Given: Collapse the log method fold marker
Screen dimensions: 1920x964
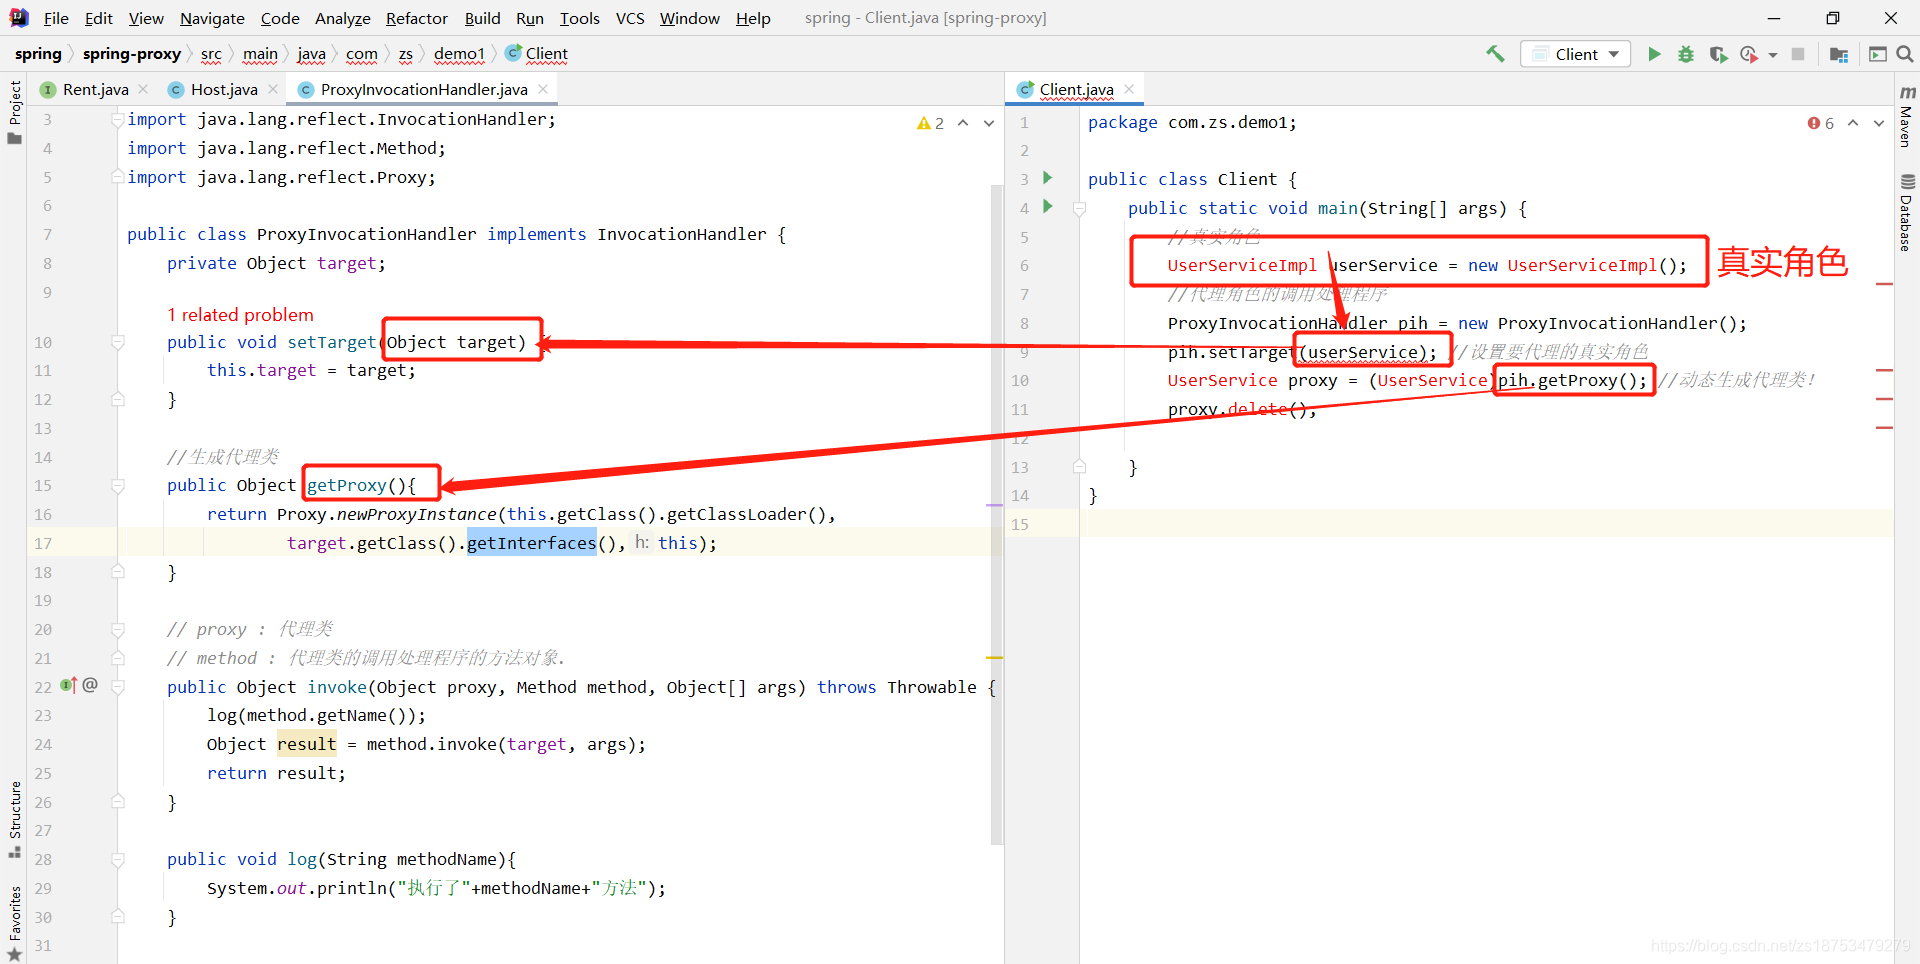Looking at the screenshot, I should pyautogui.click(x=117, y=860).
